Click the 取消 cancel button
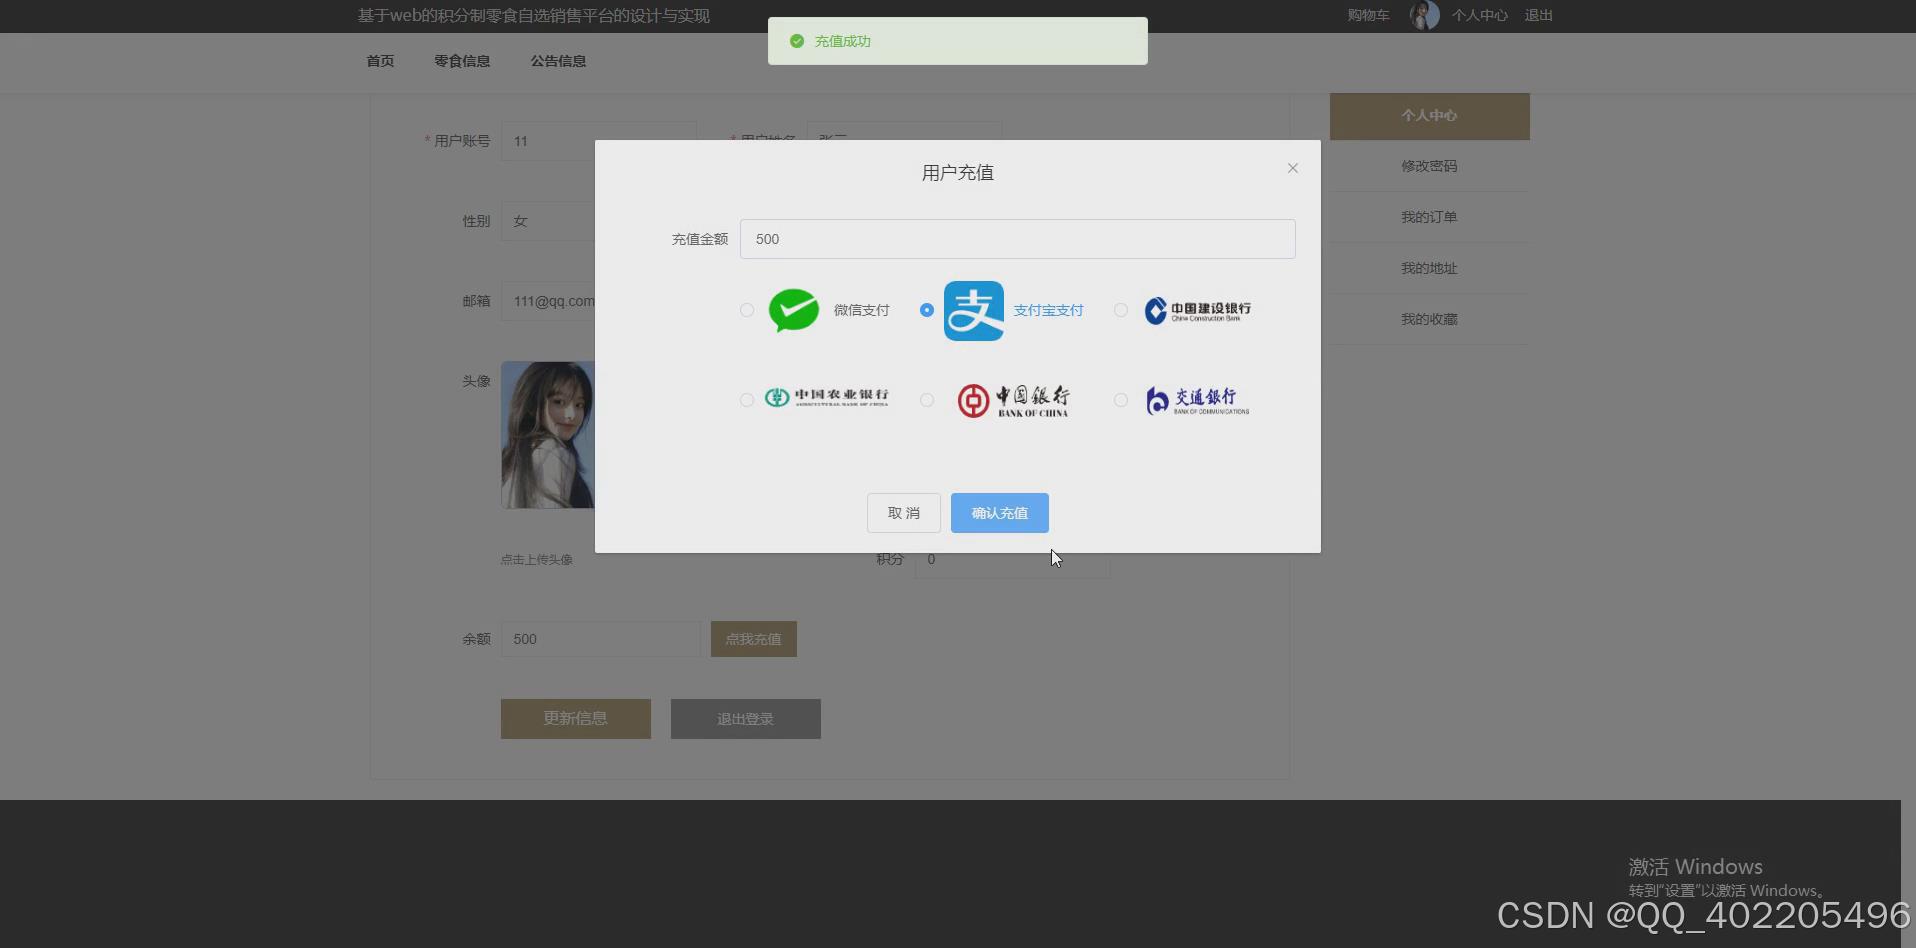Image resolution: width=1916 pixels, height=948 pixels. point(902,512)
